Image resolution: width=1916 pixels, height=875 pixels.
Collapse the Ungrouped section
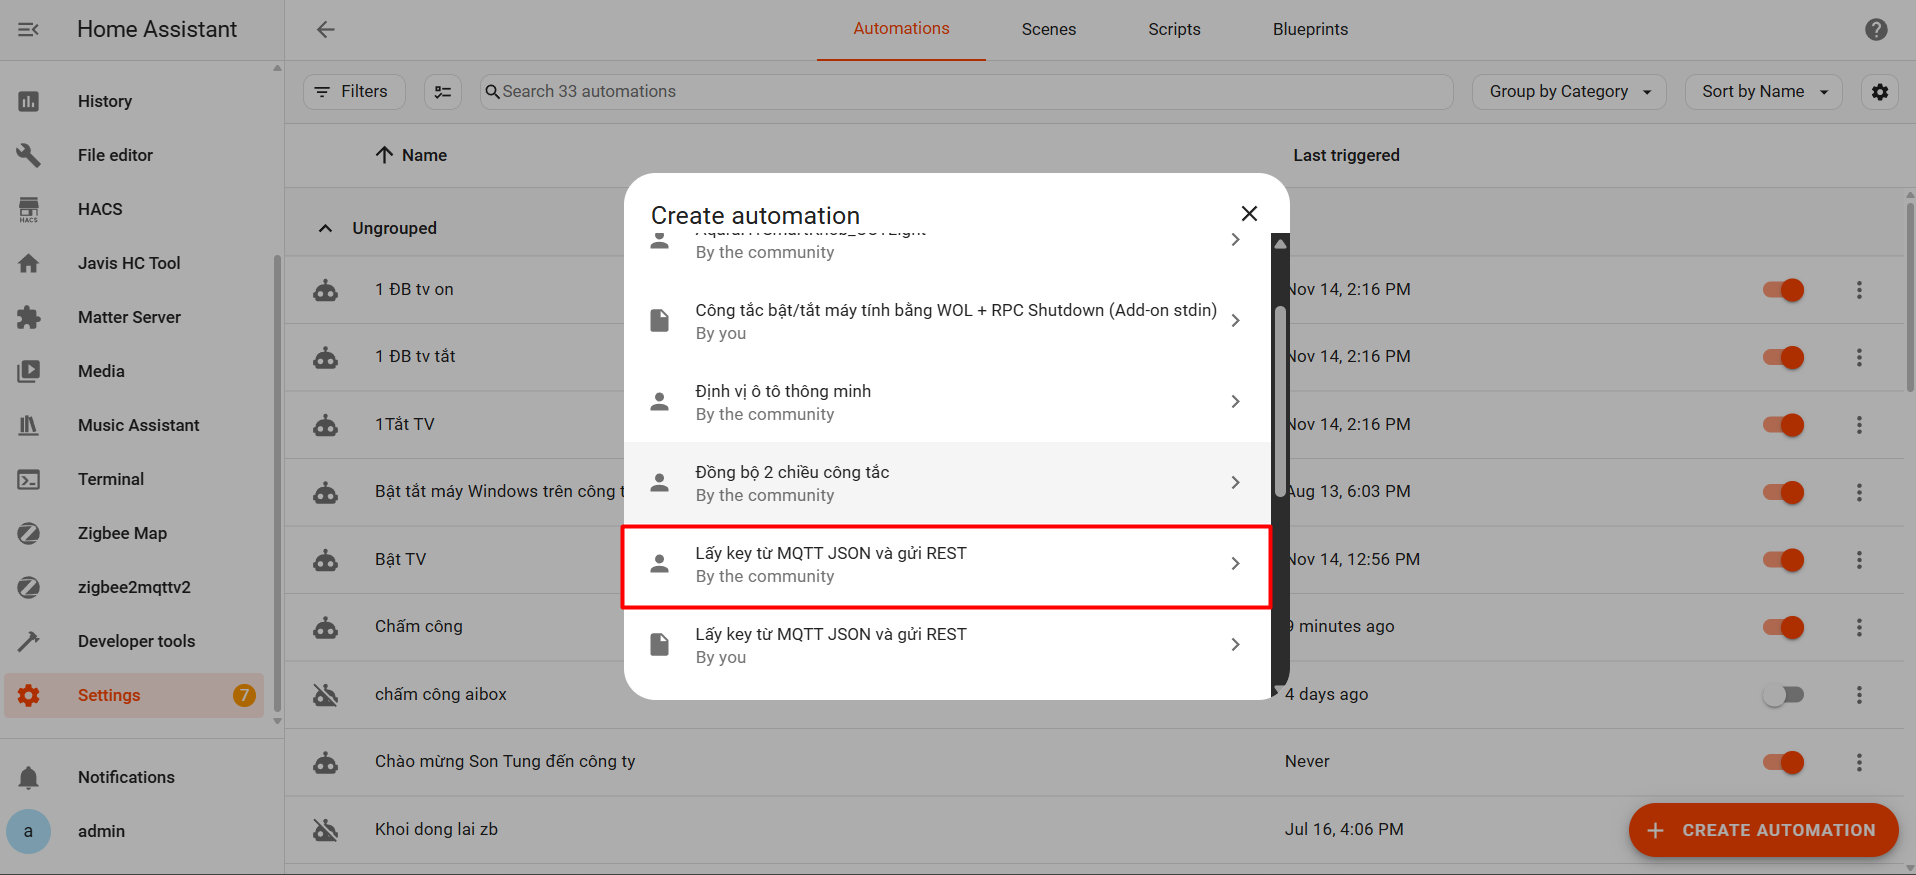[325, 228]
